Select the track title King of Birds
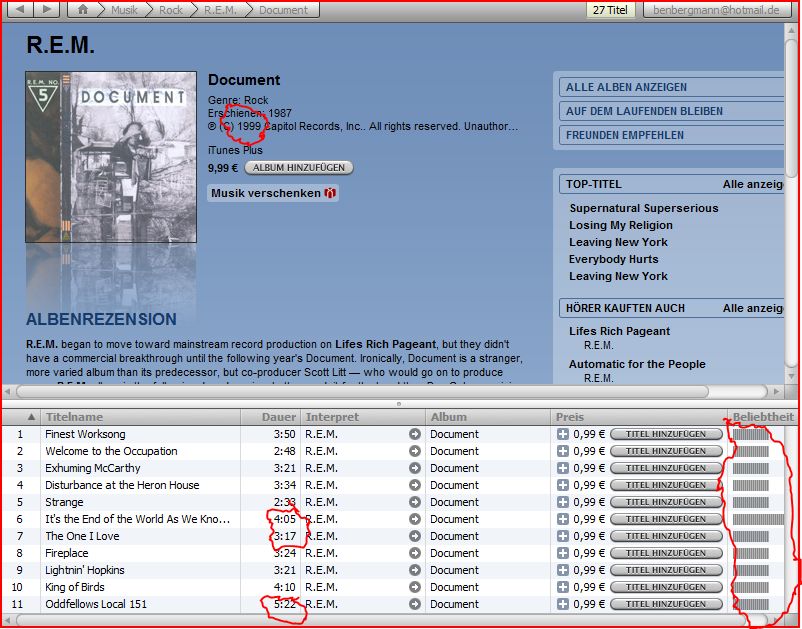The image size is (802, 629). point(75,587)
